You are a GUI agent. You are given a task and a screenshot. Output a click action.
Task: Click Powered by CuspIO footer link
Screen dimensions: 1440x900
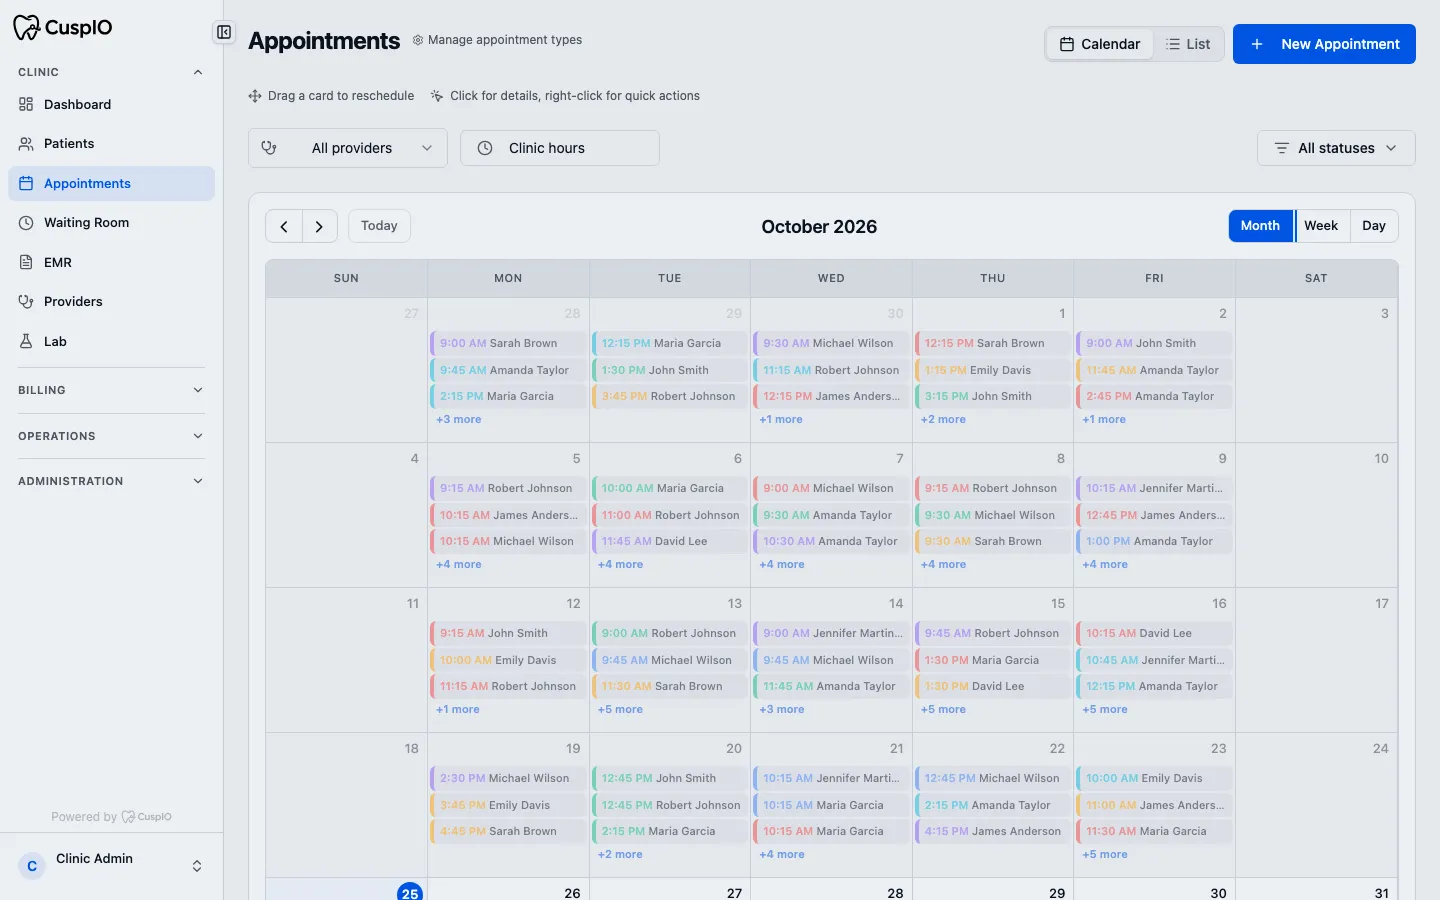point(111,817)
